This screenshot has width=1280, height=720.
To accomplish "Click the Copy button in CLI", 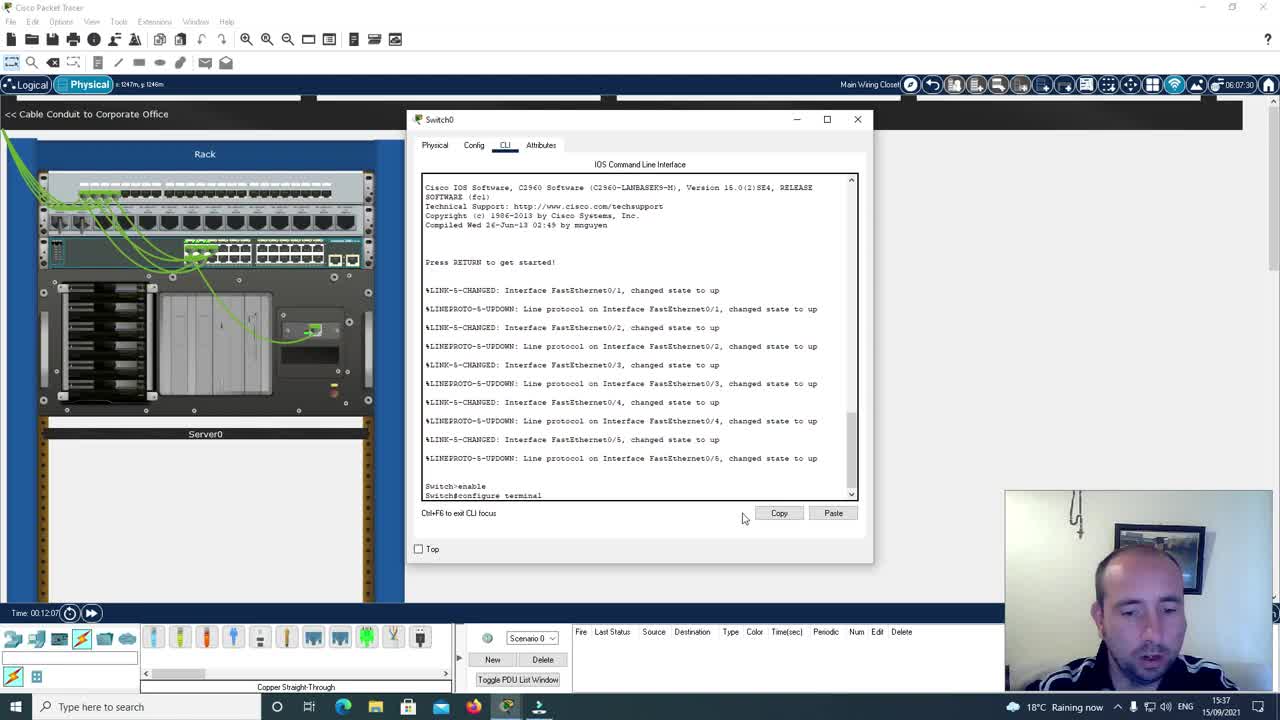I will [779, 513].
